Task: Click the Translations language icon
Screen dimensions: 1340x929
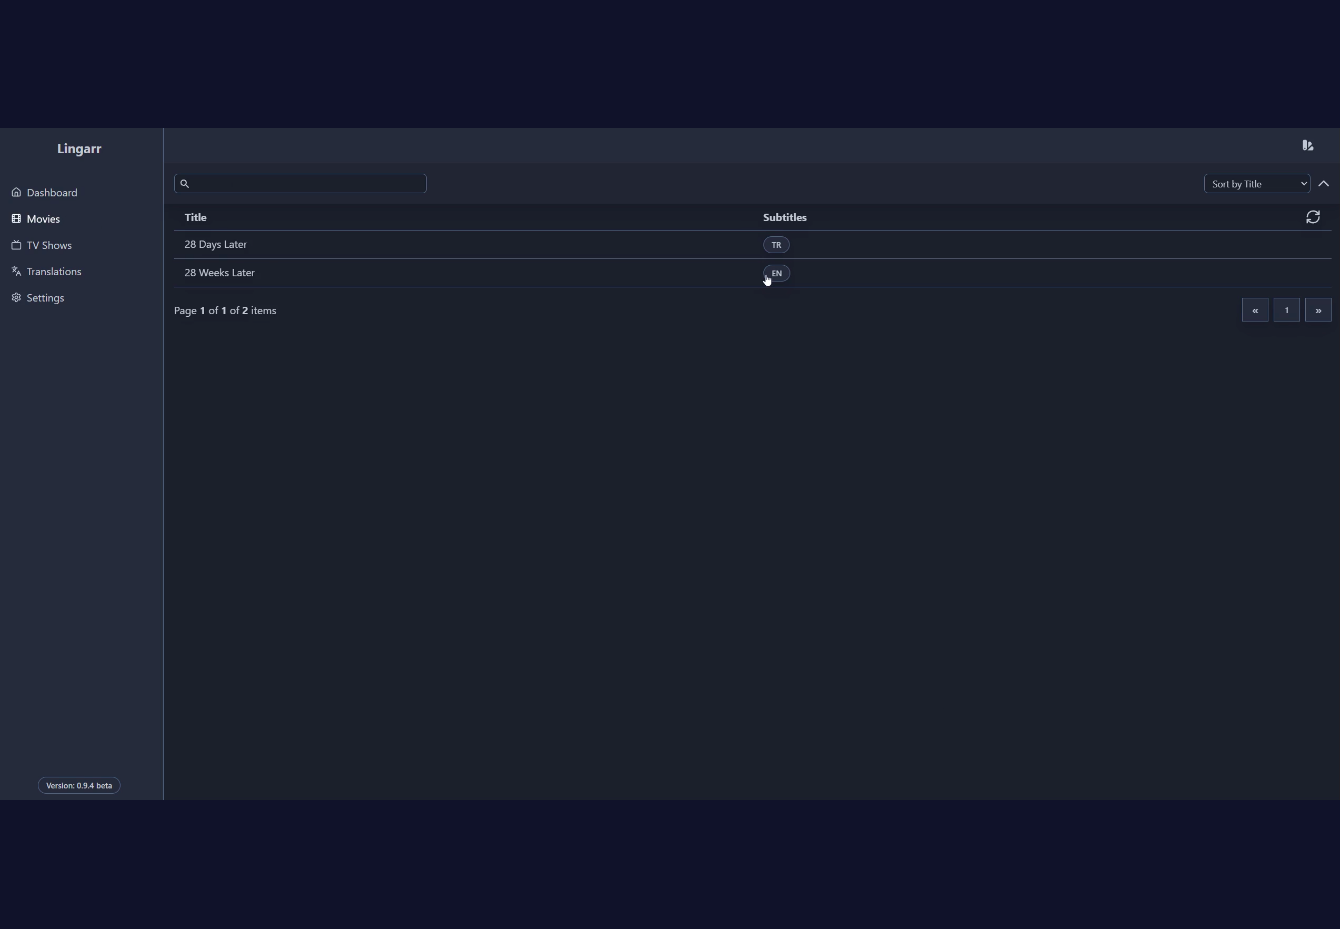Action: [x=16, y=271]
